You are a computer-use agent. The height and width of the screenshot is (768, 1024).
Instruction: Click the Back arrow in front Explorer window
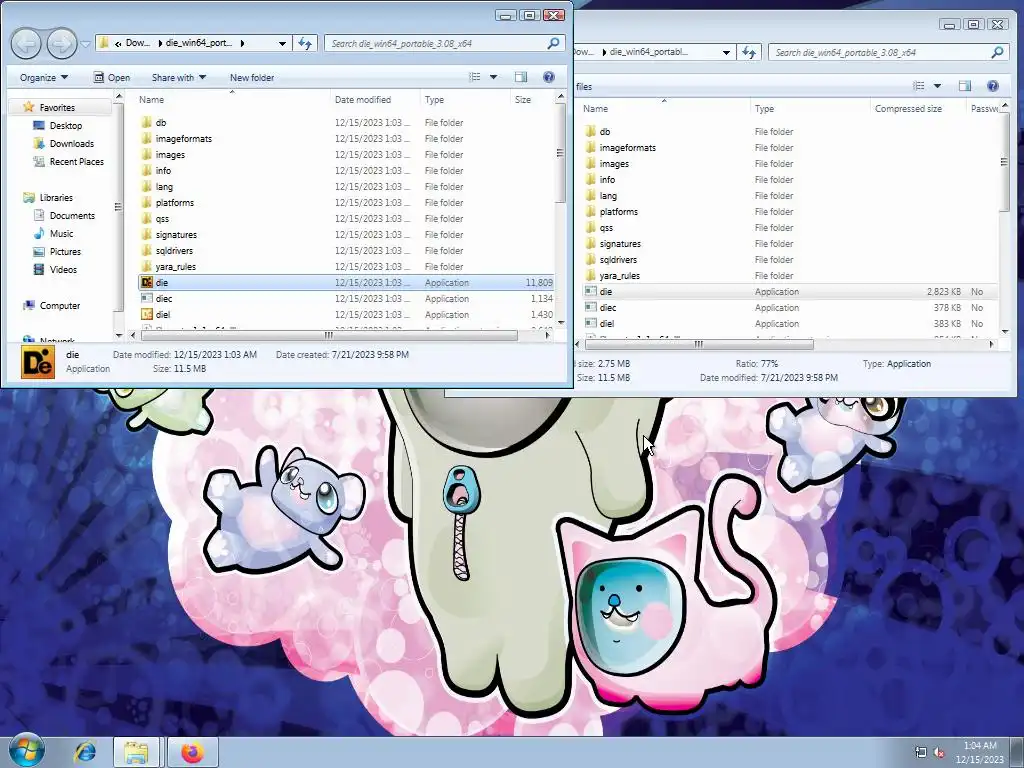pos(26,44)
